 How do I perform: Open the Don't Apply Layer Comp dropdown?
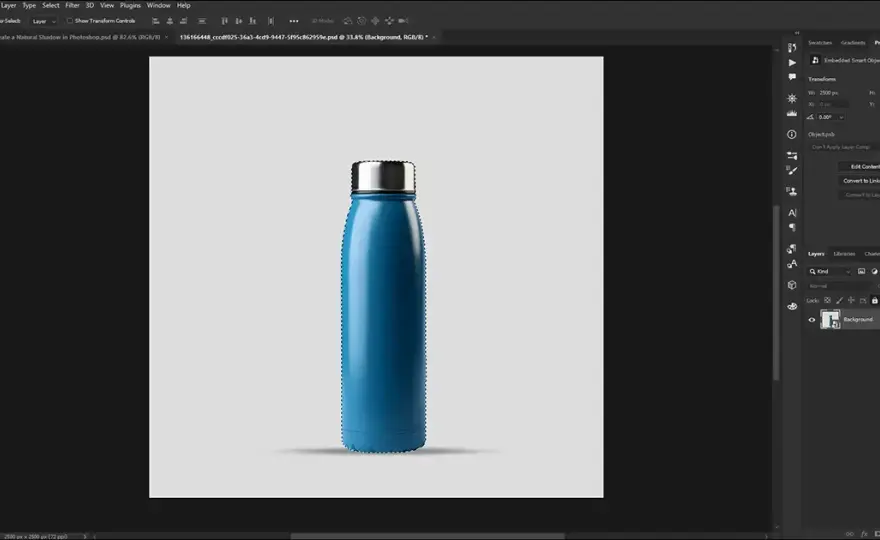coord(844,147)
